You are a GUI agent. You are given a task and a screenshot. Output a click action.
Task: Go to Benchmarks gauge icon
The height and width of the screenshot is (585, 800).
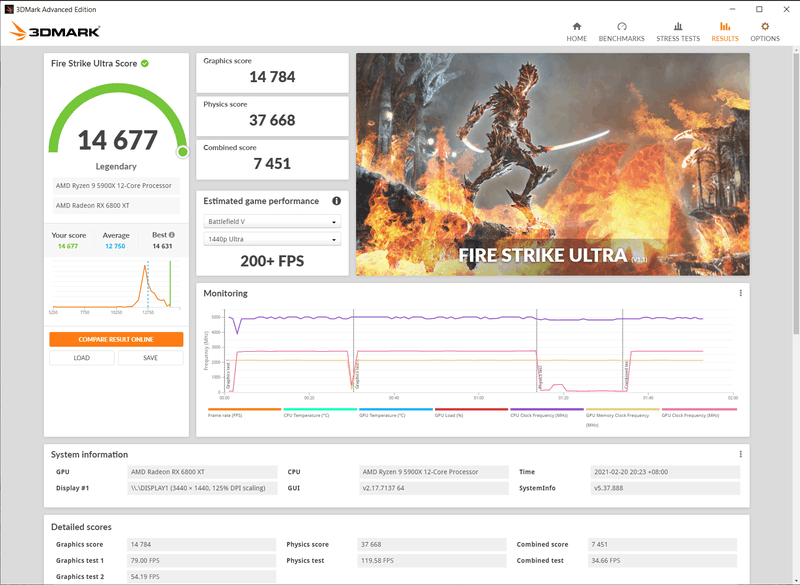[x=621, y=27]
